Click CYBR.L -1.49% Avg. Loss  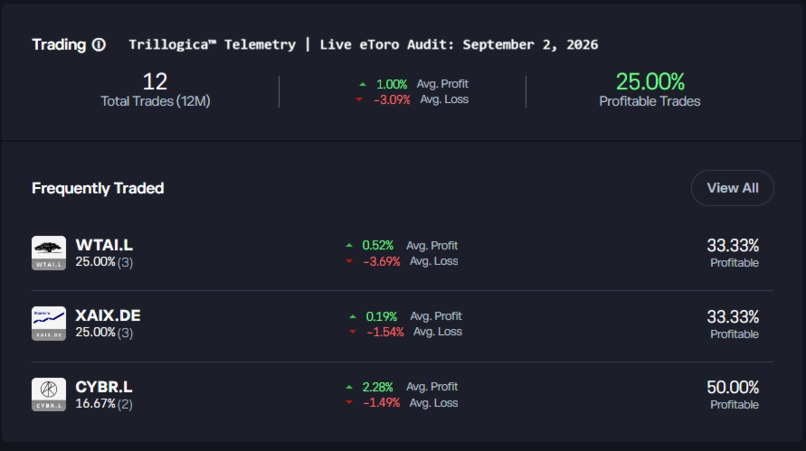381,403
